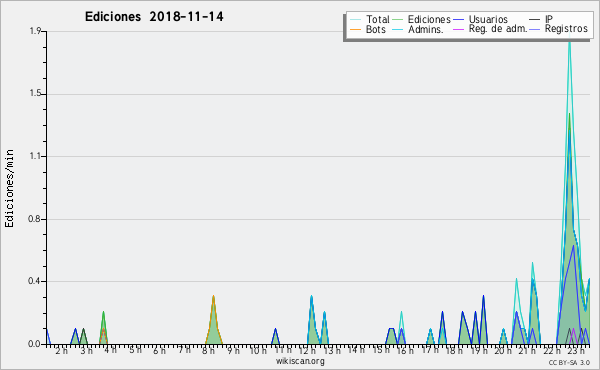Click the '3 h' x-axis label
Screen dimensions: 600x370
(86, 350)
